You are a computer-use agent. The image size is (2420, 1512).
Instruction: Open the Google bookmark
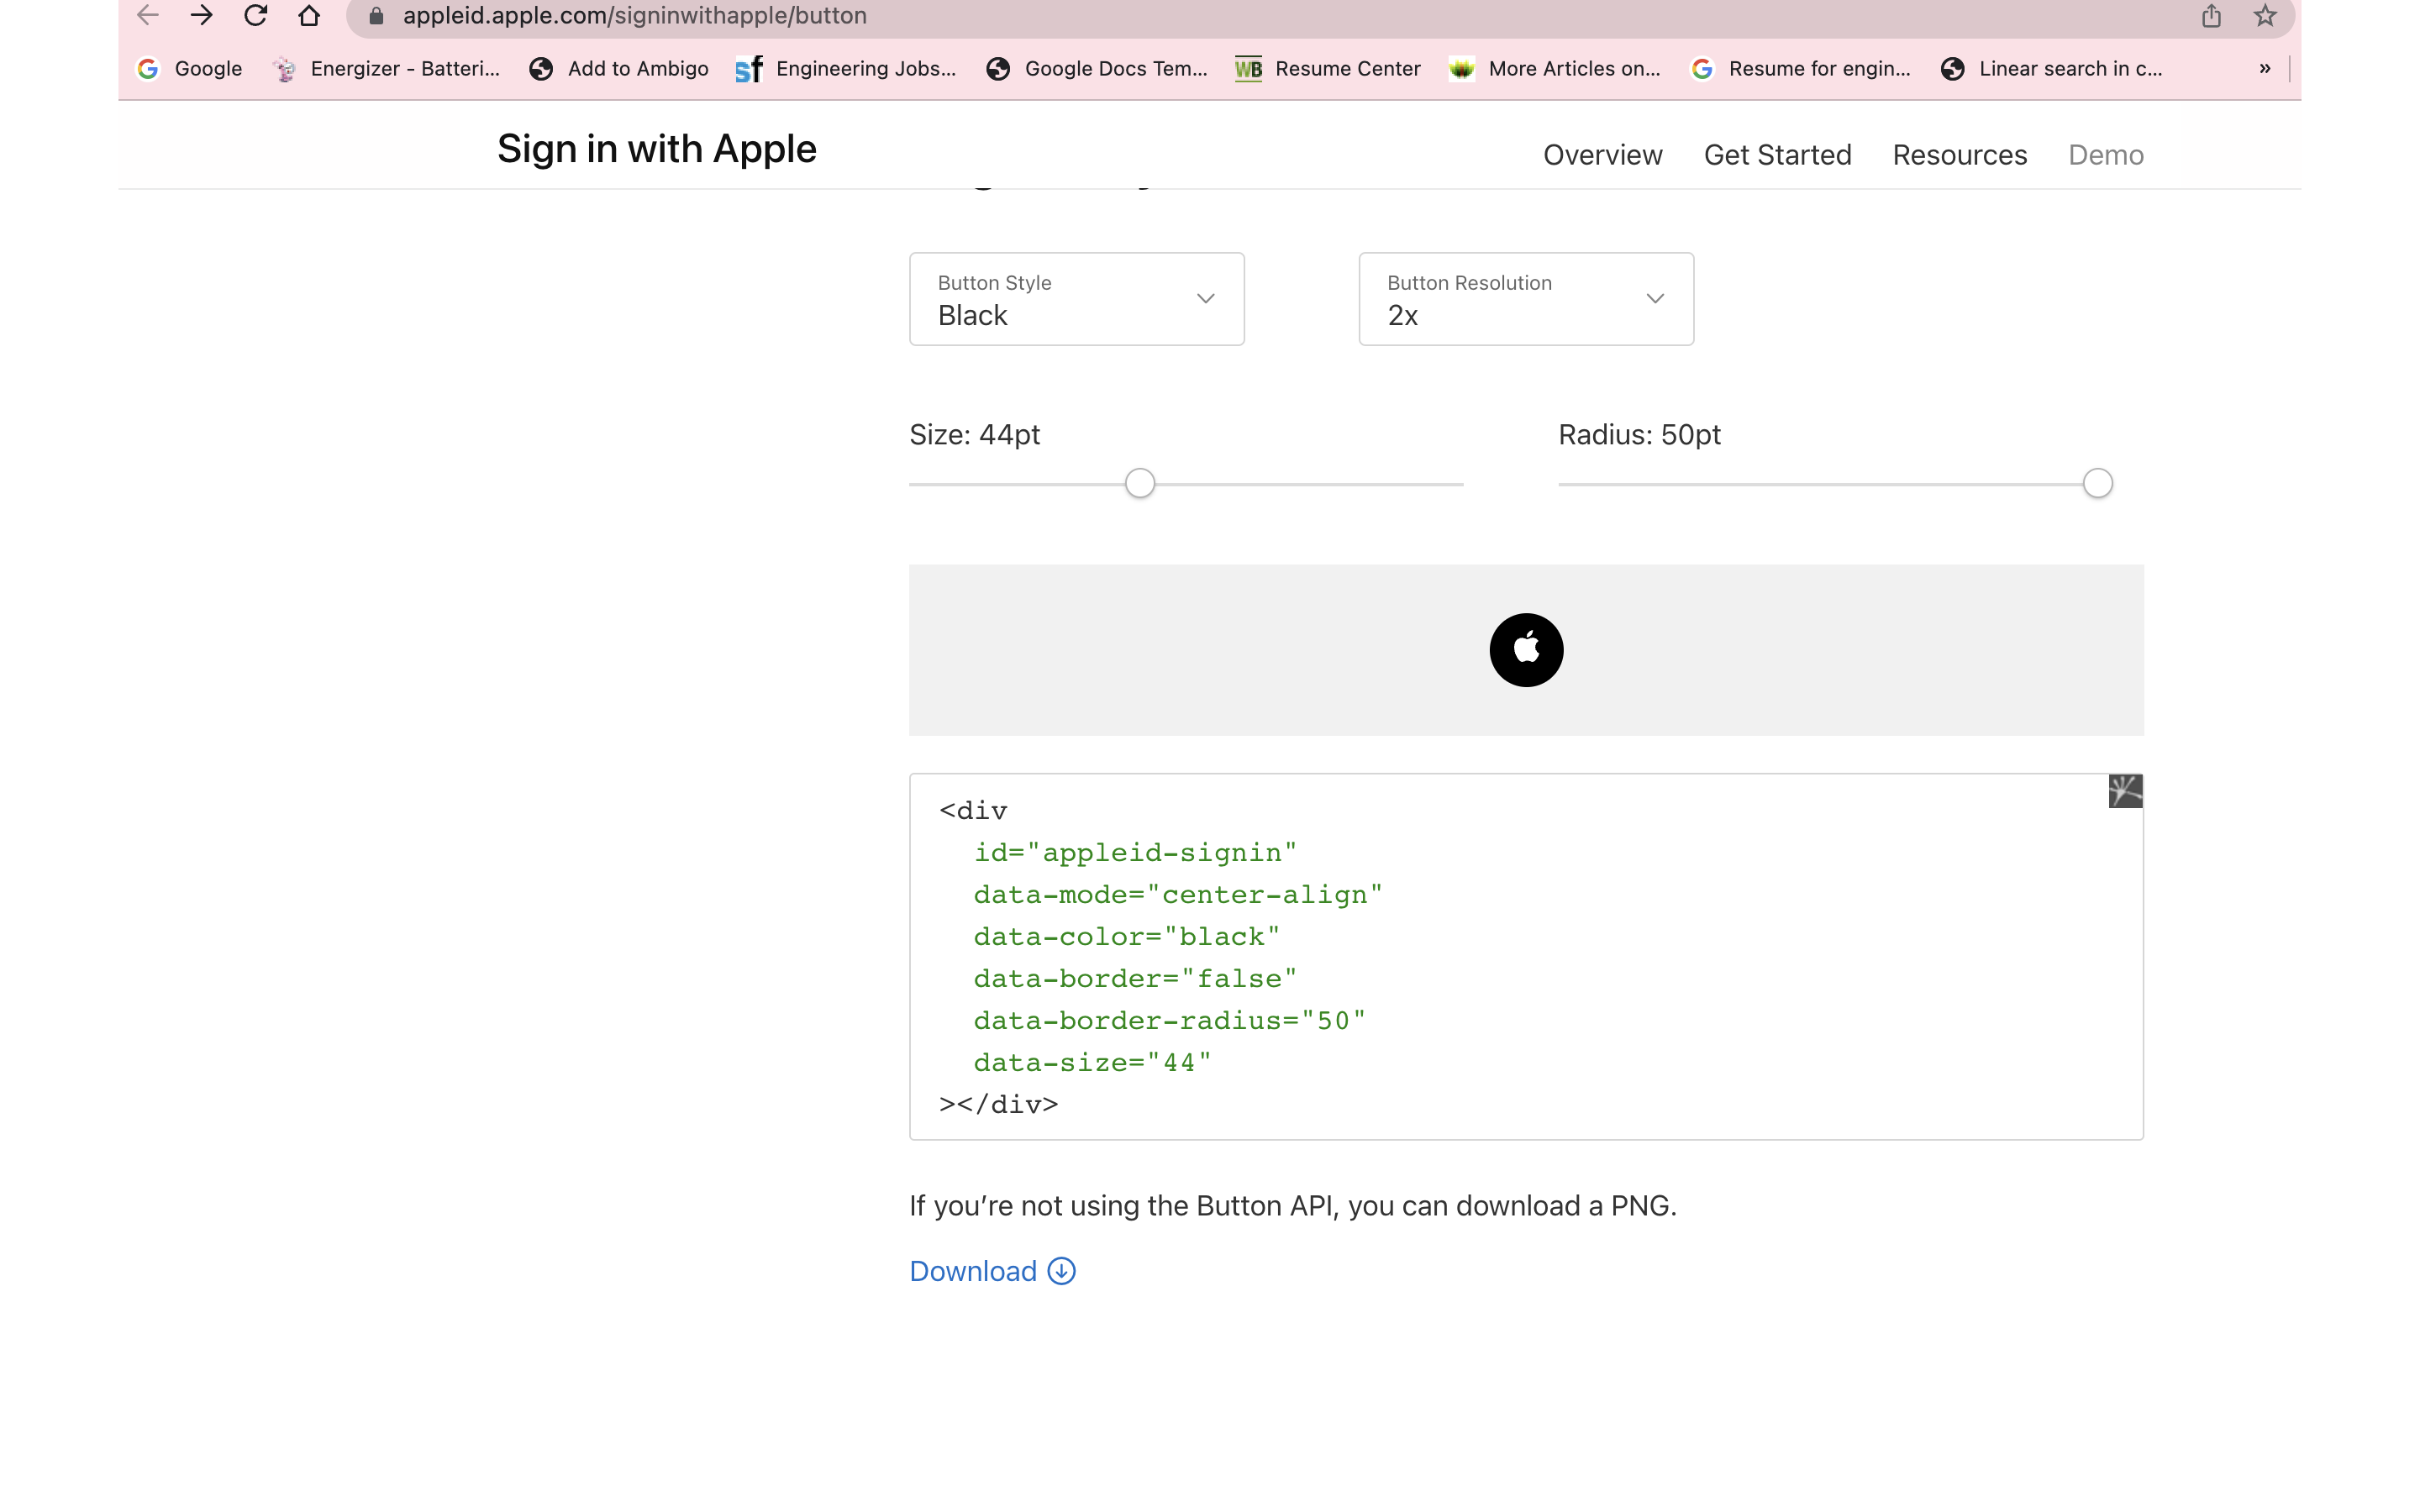[190, 69]
